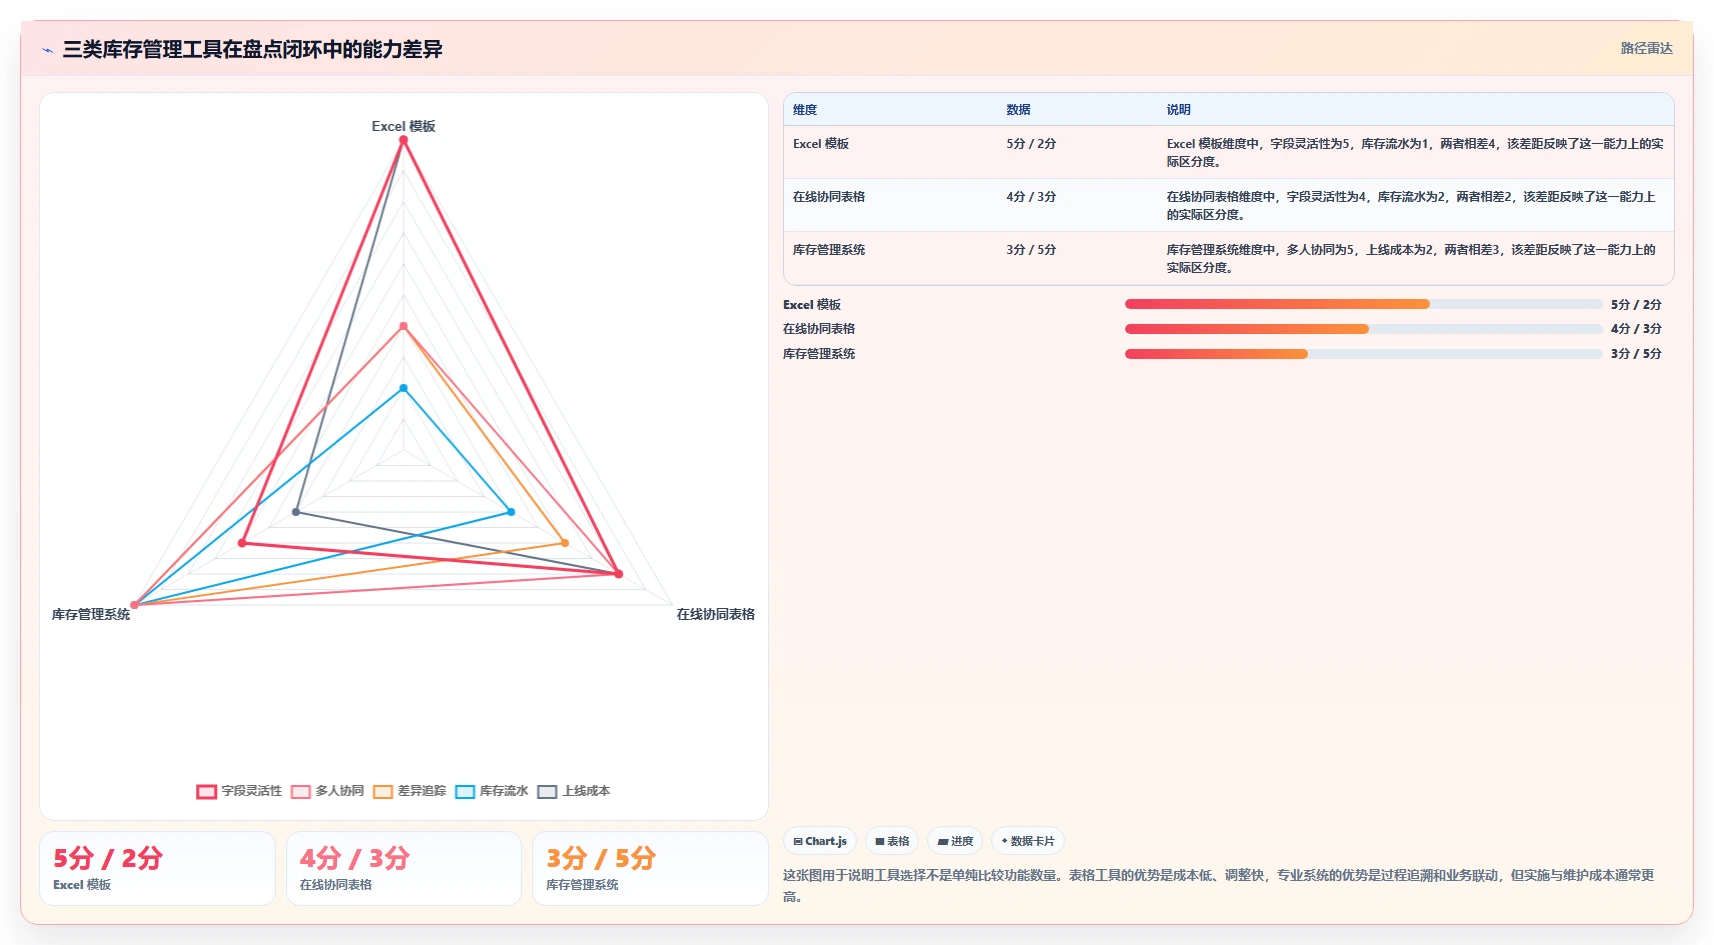This screenshot has width=1714, height=945.
Task: Open the 5分 / 2分 Excel 模板 card
Action: coord(157,869)
